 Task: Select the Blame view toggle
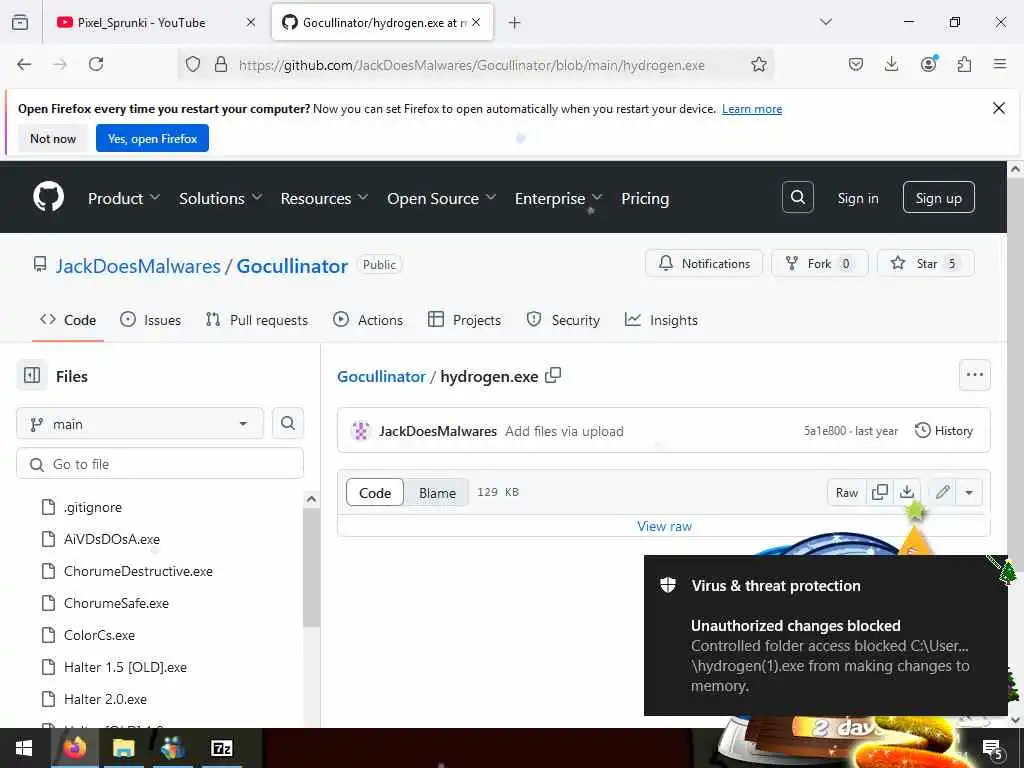pyautogui.click(x=437, y=492)
